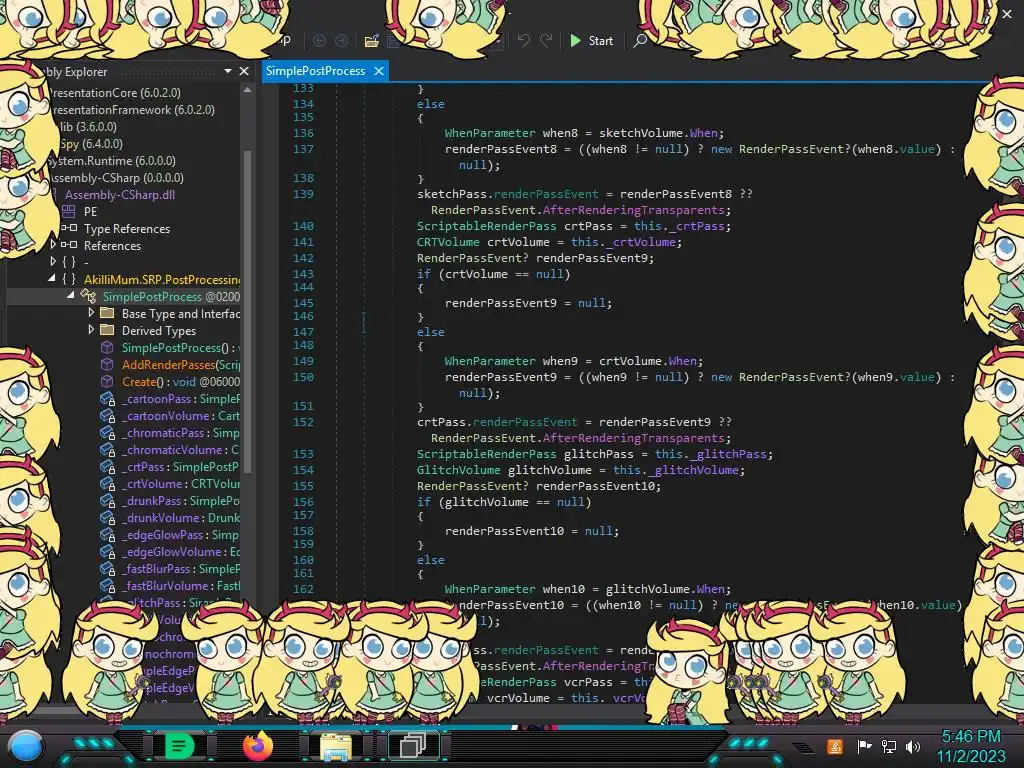Open the green chat app taskbar icon

[179, 745]
